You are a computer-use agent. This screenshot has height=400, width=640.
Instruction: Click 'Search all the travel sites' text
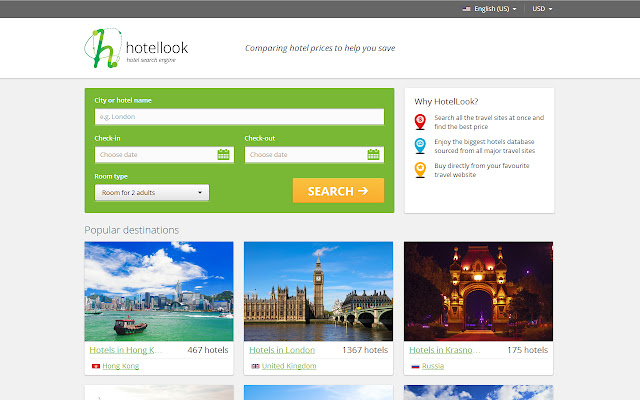[x=489, y=122]
